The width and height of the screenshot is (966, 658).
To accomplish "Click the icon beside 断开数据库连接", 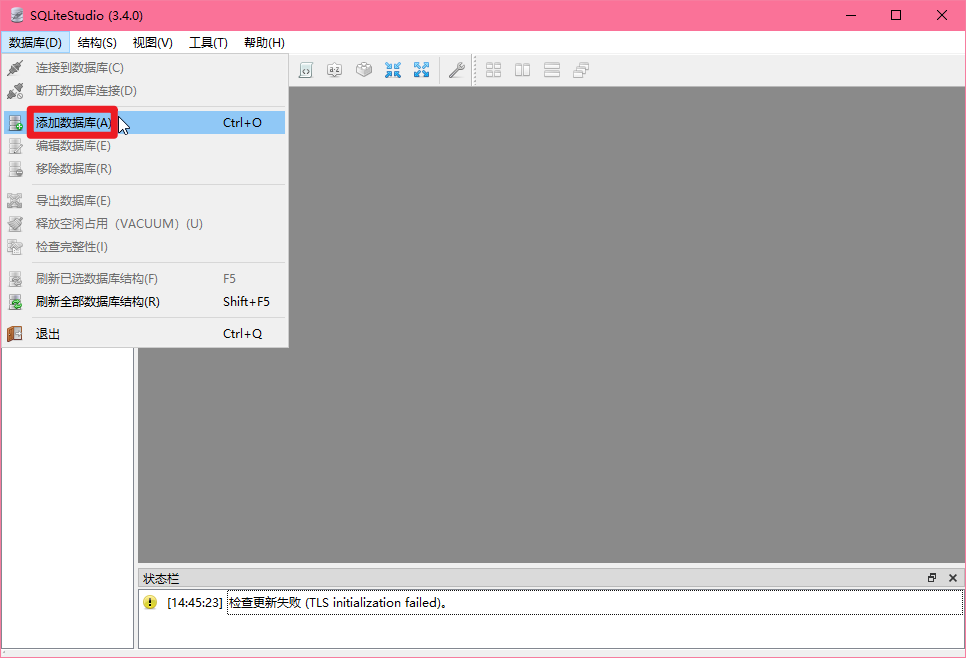I will 15,91.
